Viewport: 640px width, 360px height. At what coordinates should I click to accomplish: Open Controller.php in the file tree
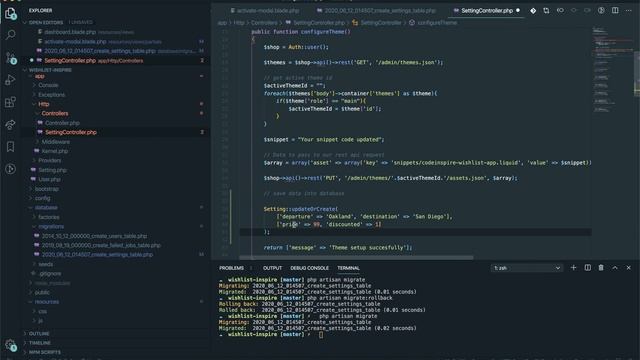pos(62,123)
